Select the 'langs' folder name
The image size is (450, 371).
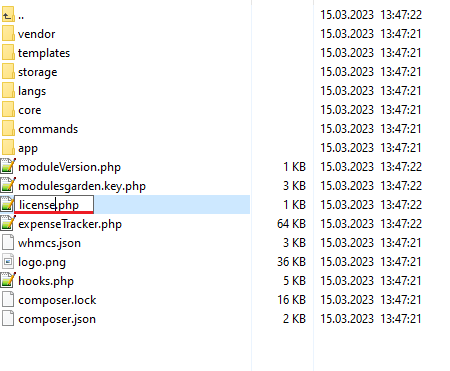(32, 91)
